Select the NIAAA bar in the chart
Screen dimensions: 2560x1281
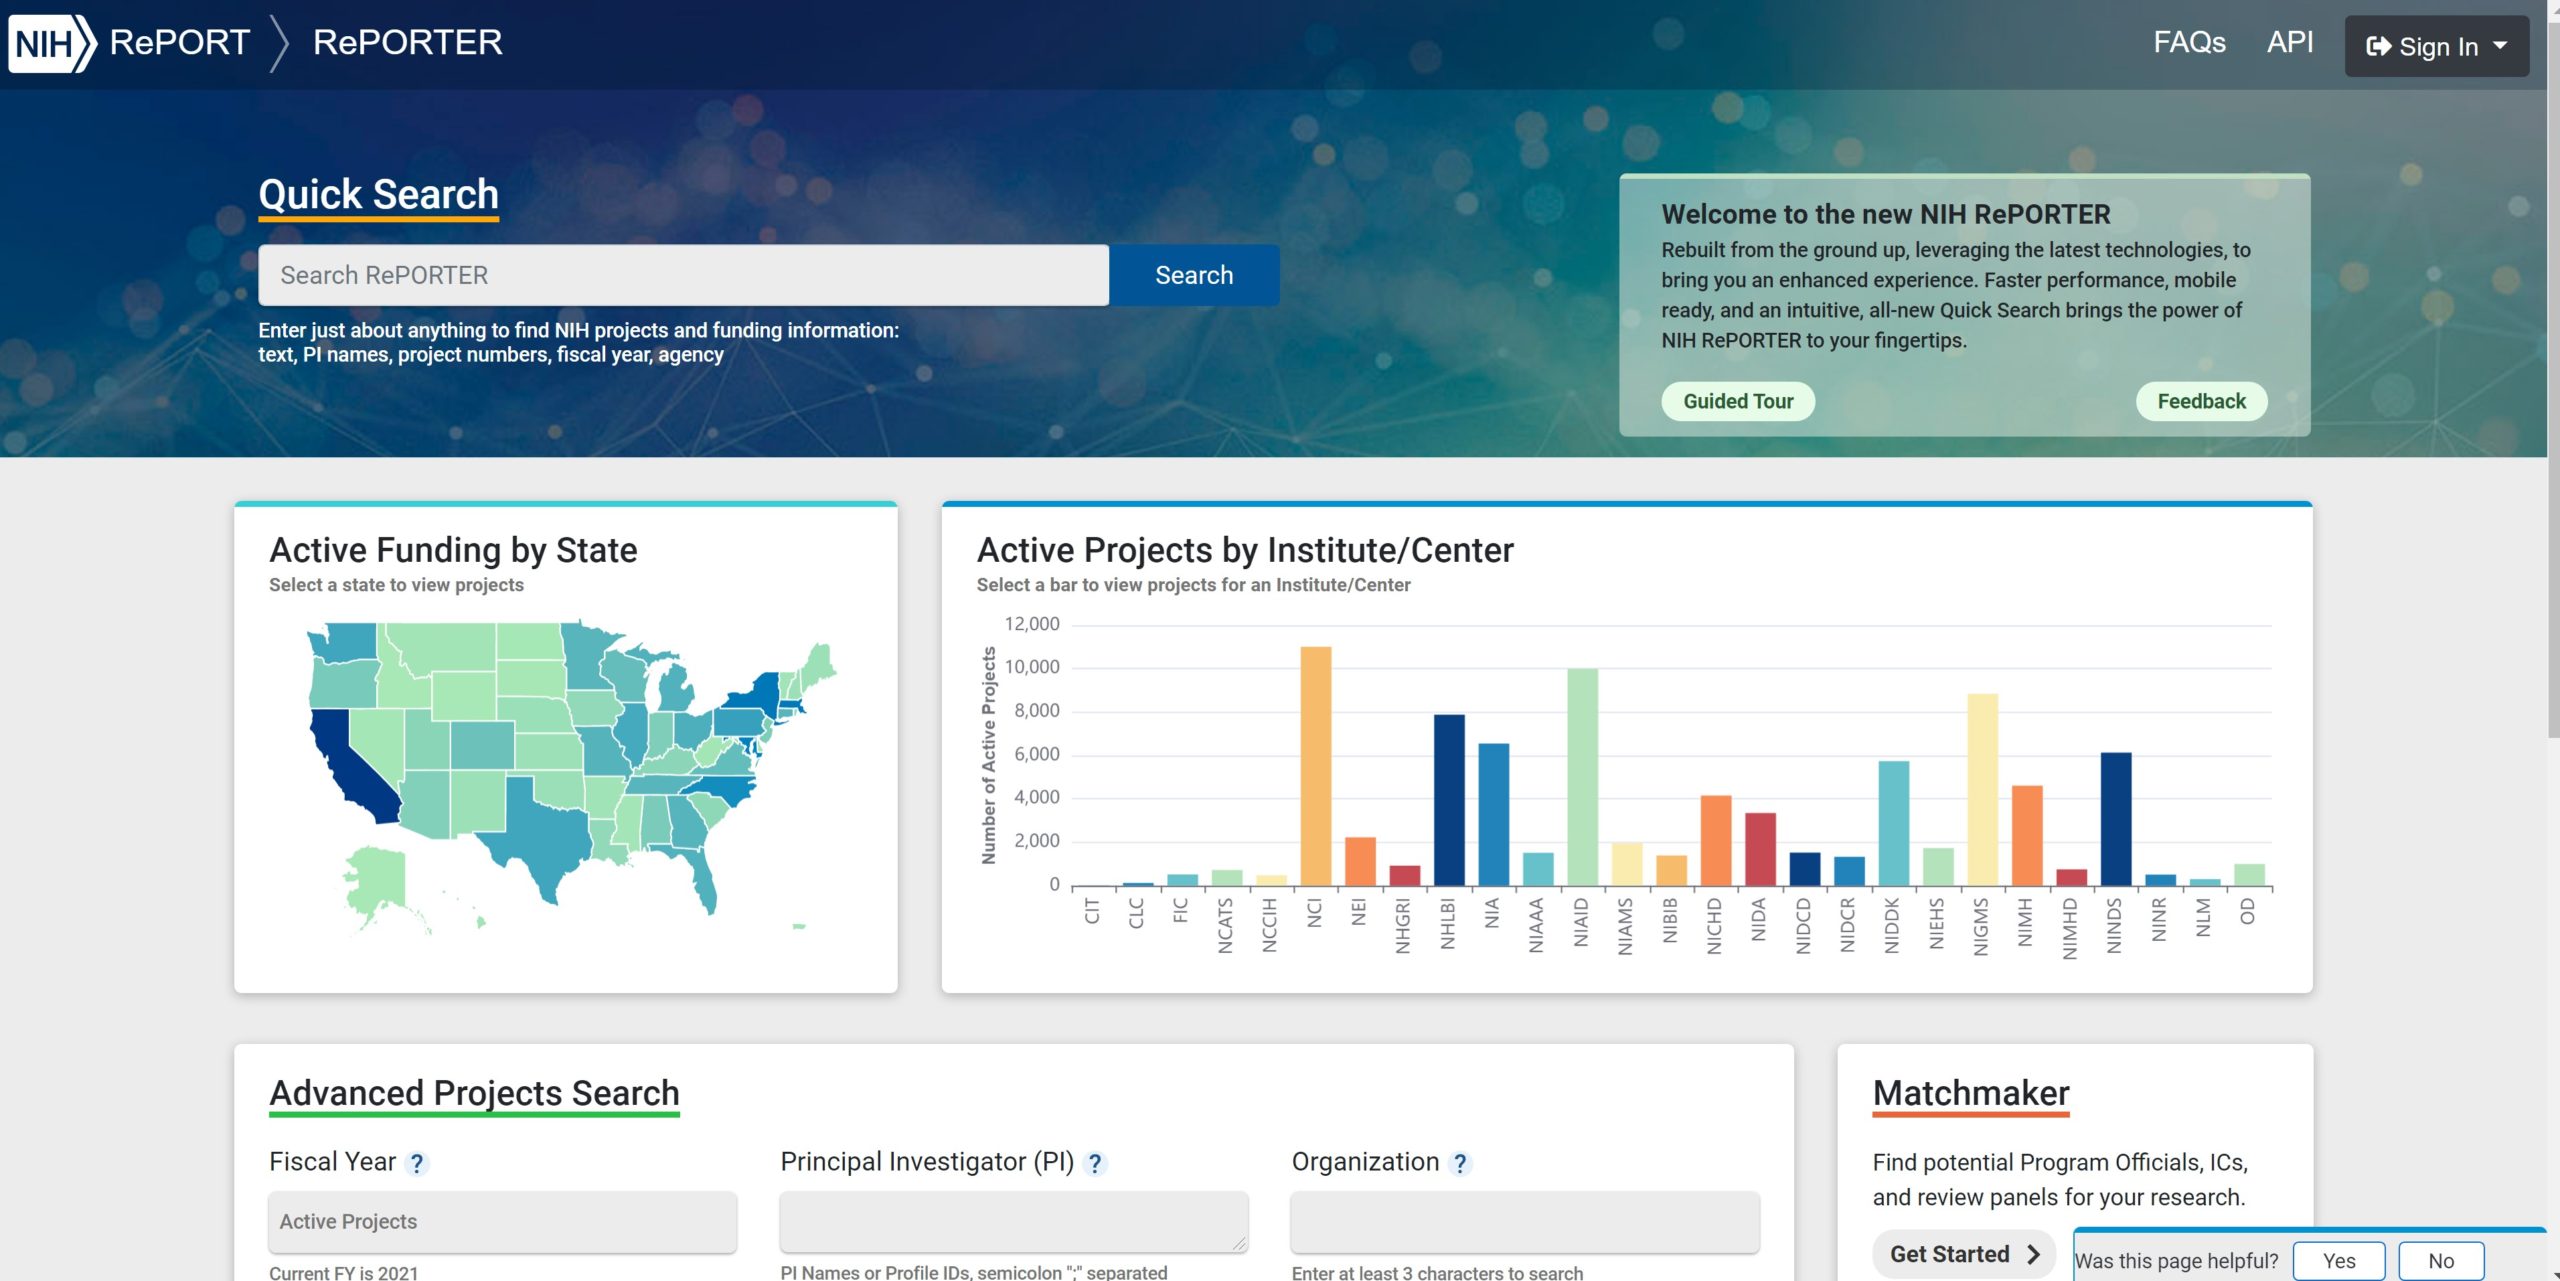(x=1538, y=869)
